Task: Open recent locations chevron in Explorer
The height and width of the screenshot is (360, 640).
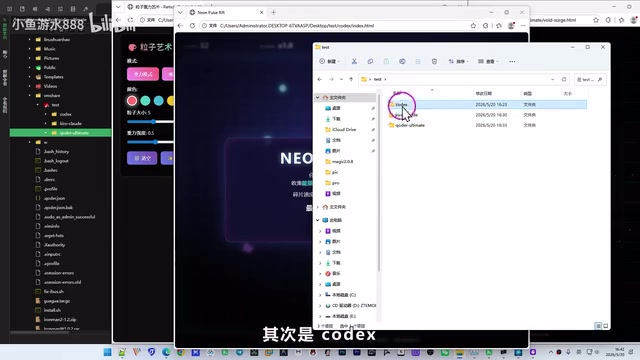Action: (341, 79)
